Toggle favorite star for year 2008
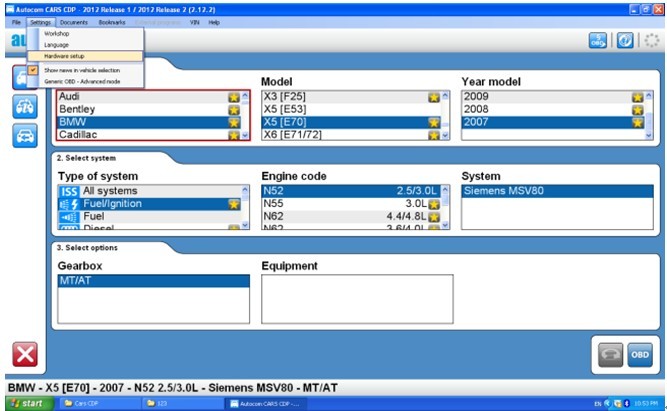This screenshot has height=411, width=667. point(637,110)
